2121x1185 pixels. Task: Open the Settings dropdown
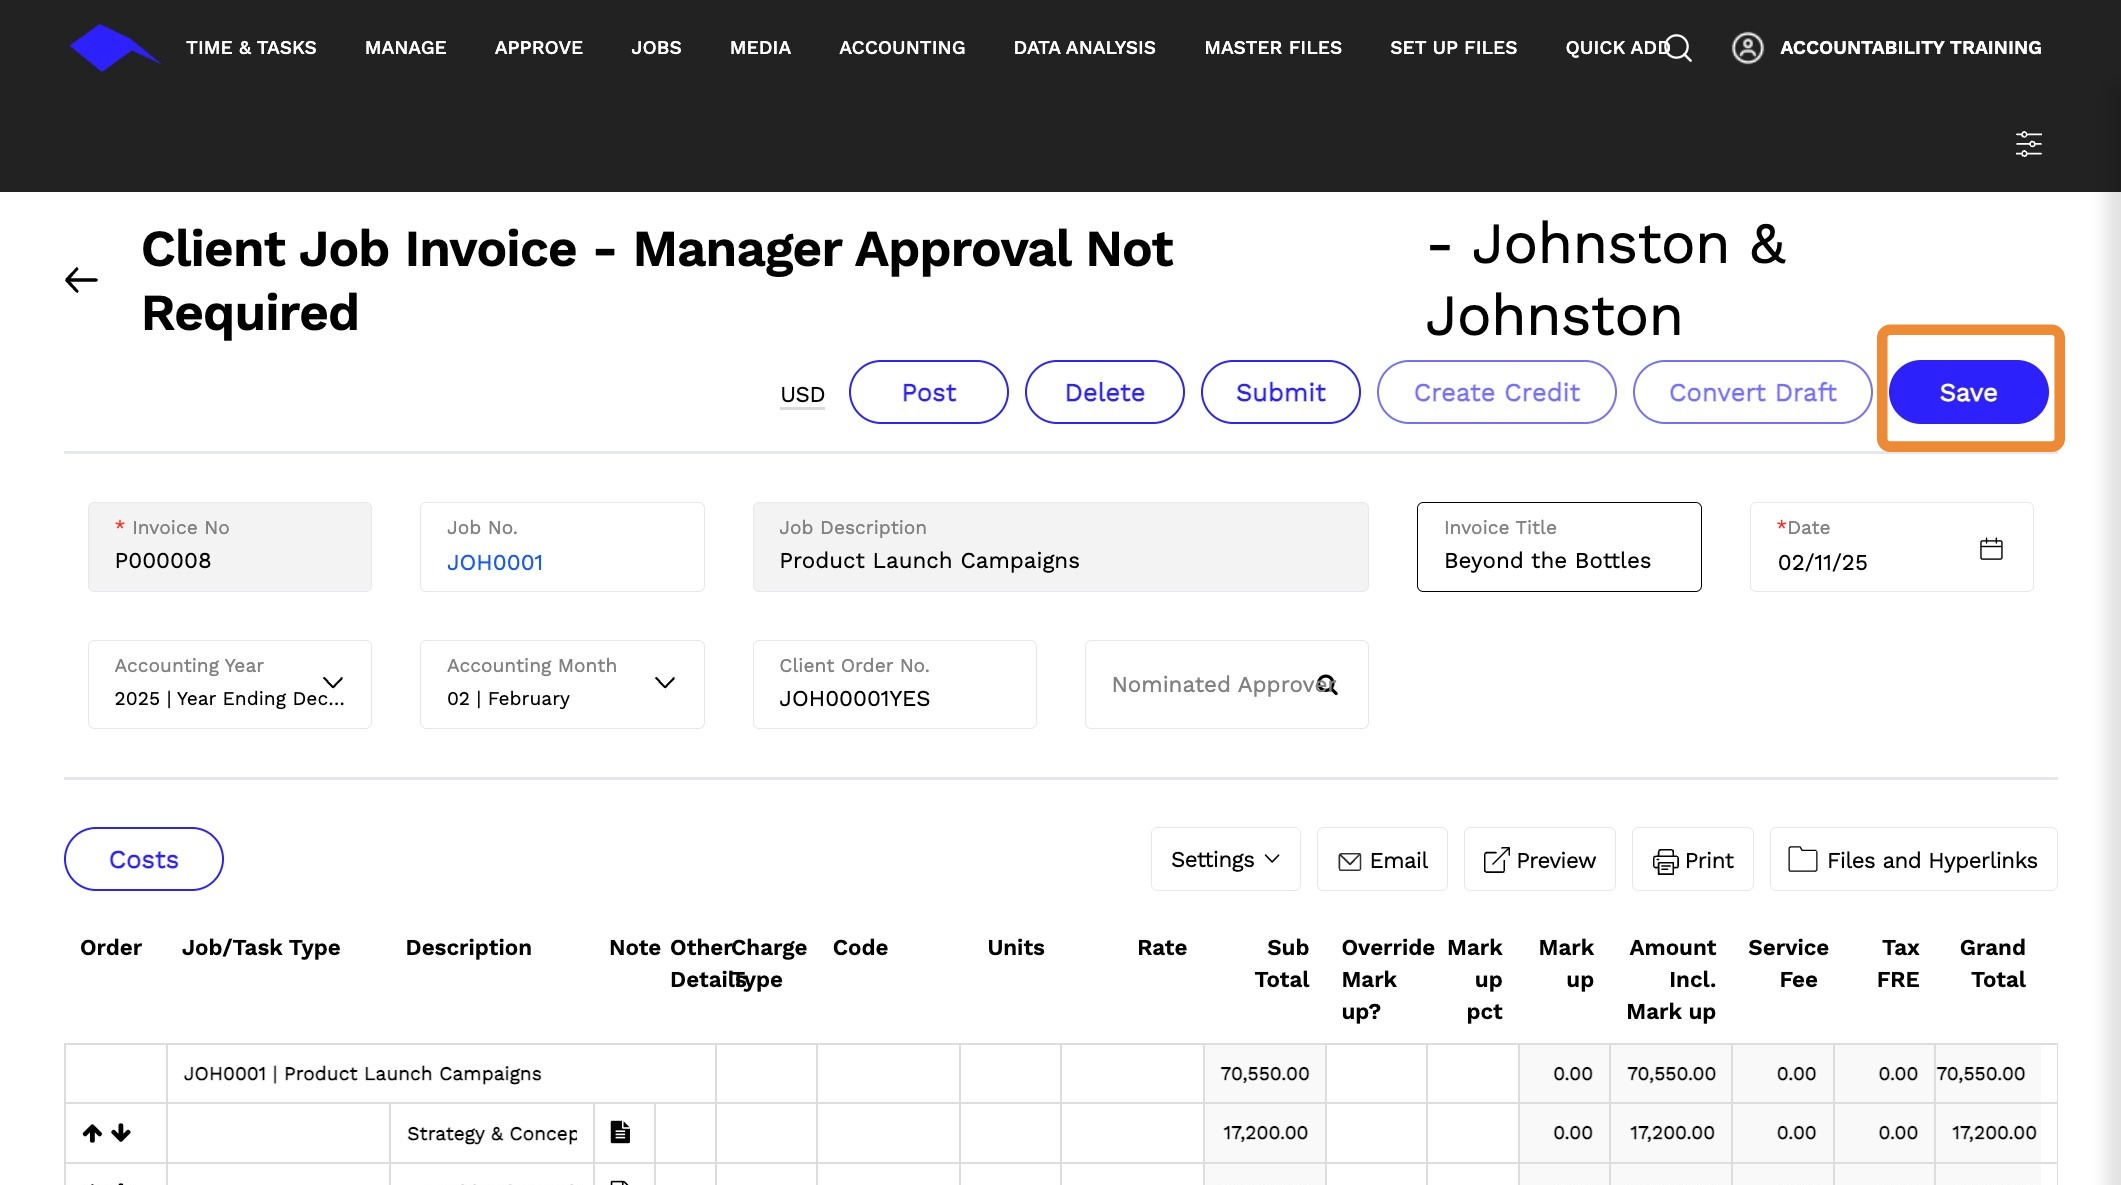click(1225, 860)
